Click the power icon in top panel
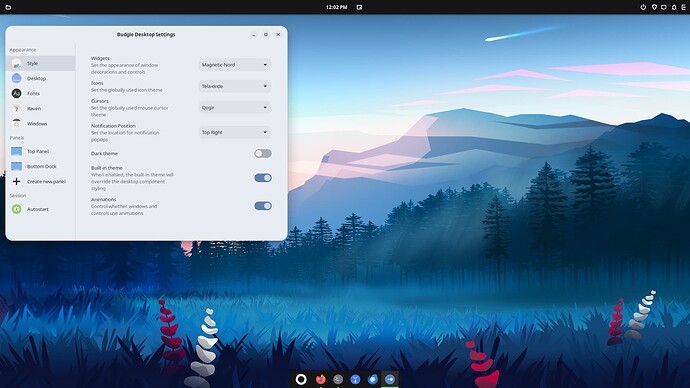The image size is (690, 388). tap(643, 7)
